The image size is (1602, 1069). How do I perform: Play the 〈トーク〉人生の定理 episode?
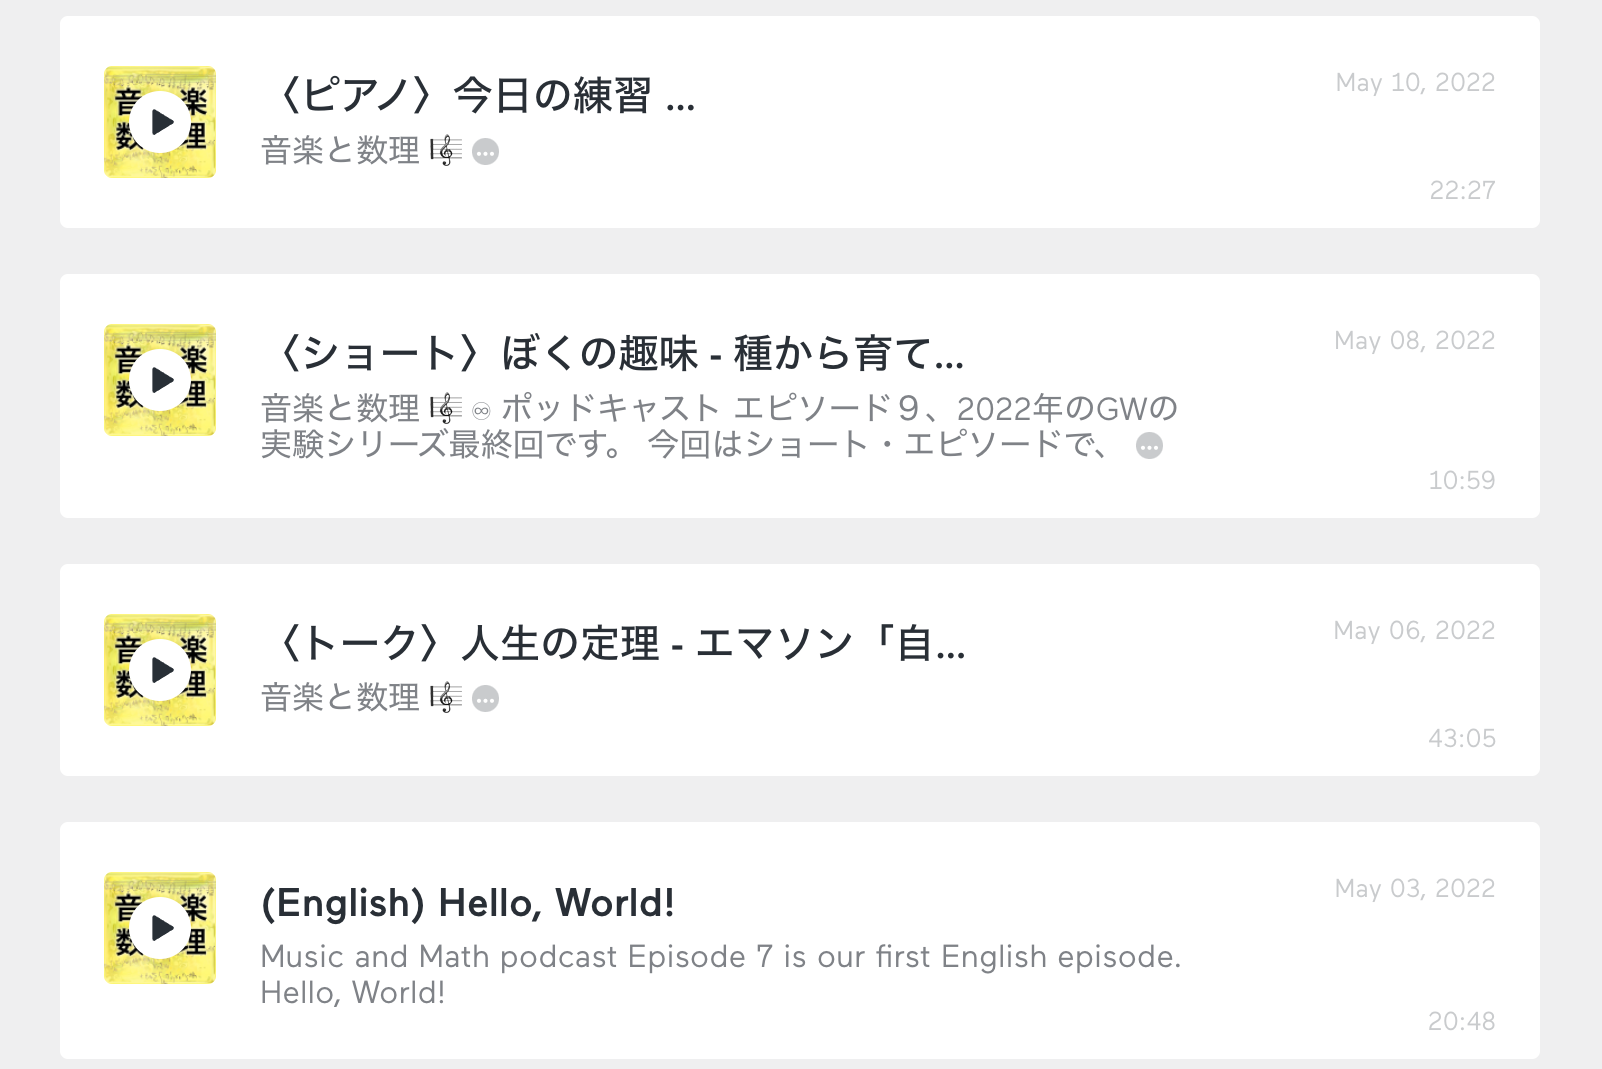(x=160, y=670)
